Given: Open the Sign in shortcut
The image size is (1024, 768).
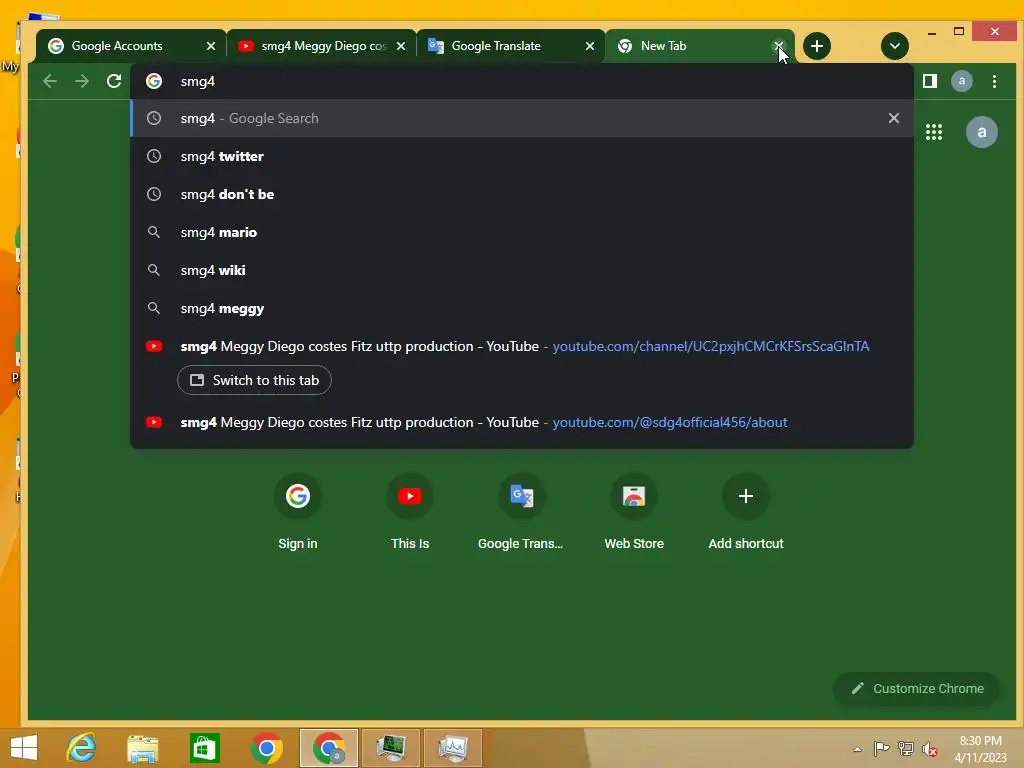Looking at the screenshot, I should 298,513.
